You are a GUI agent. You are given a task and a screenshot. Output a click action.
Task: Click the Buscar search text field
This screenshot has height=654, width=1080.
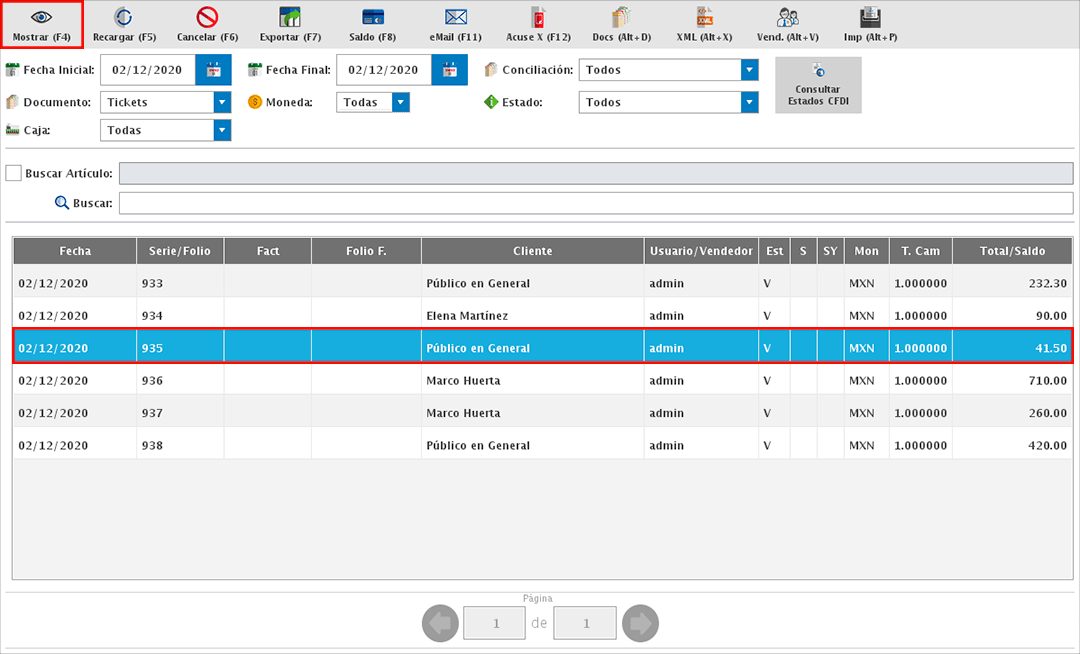595,203
